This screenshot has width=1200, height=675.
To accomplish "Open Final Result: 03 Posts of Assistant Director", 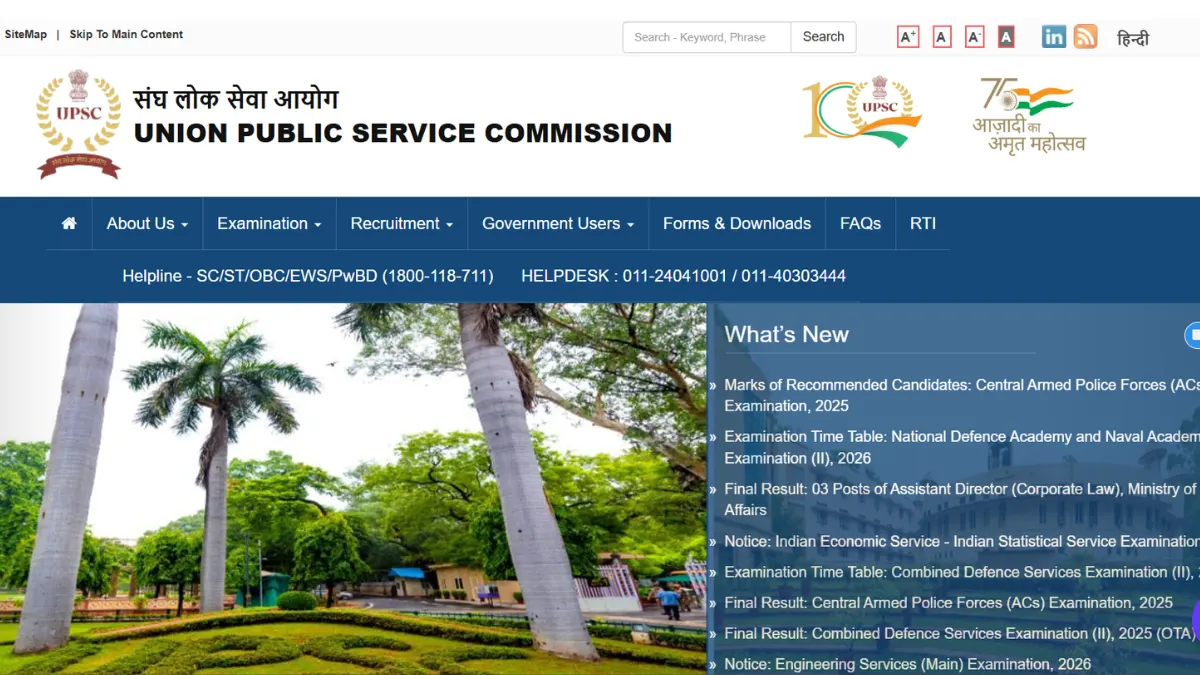I will (961, 499).
